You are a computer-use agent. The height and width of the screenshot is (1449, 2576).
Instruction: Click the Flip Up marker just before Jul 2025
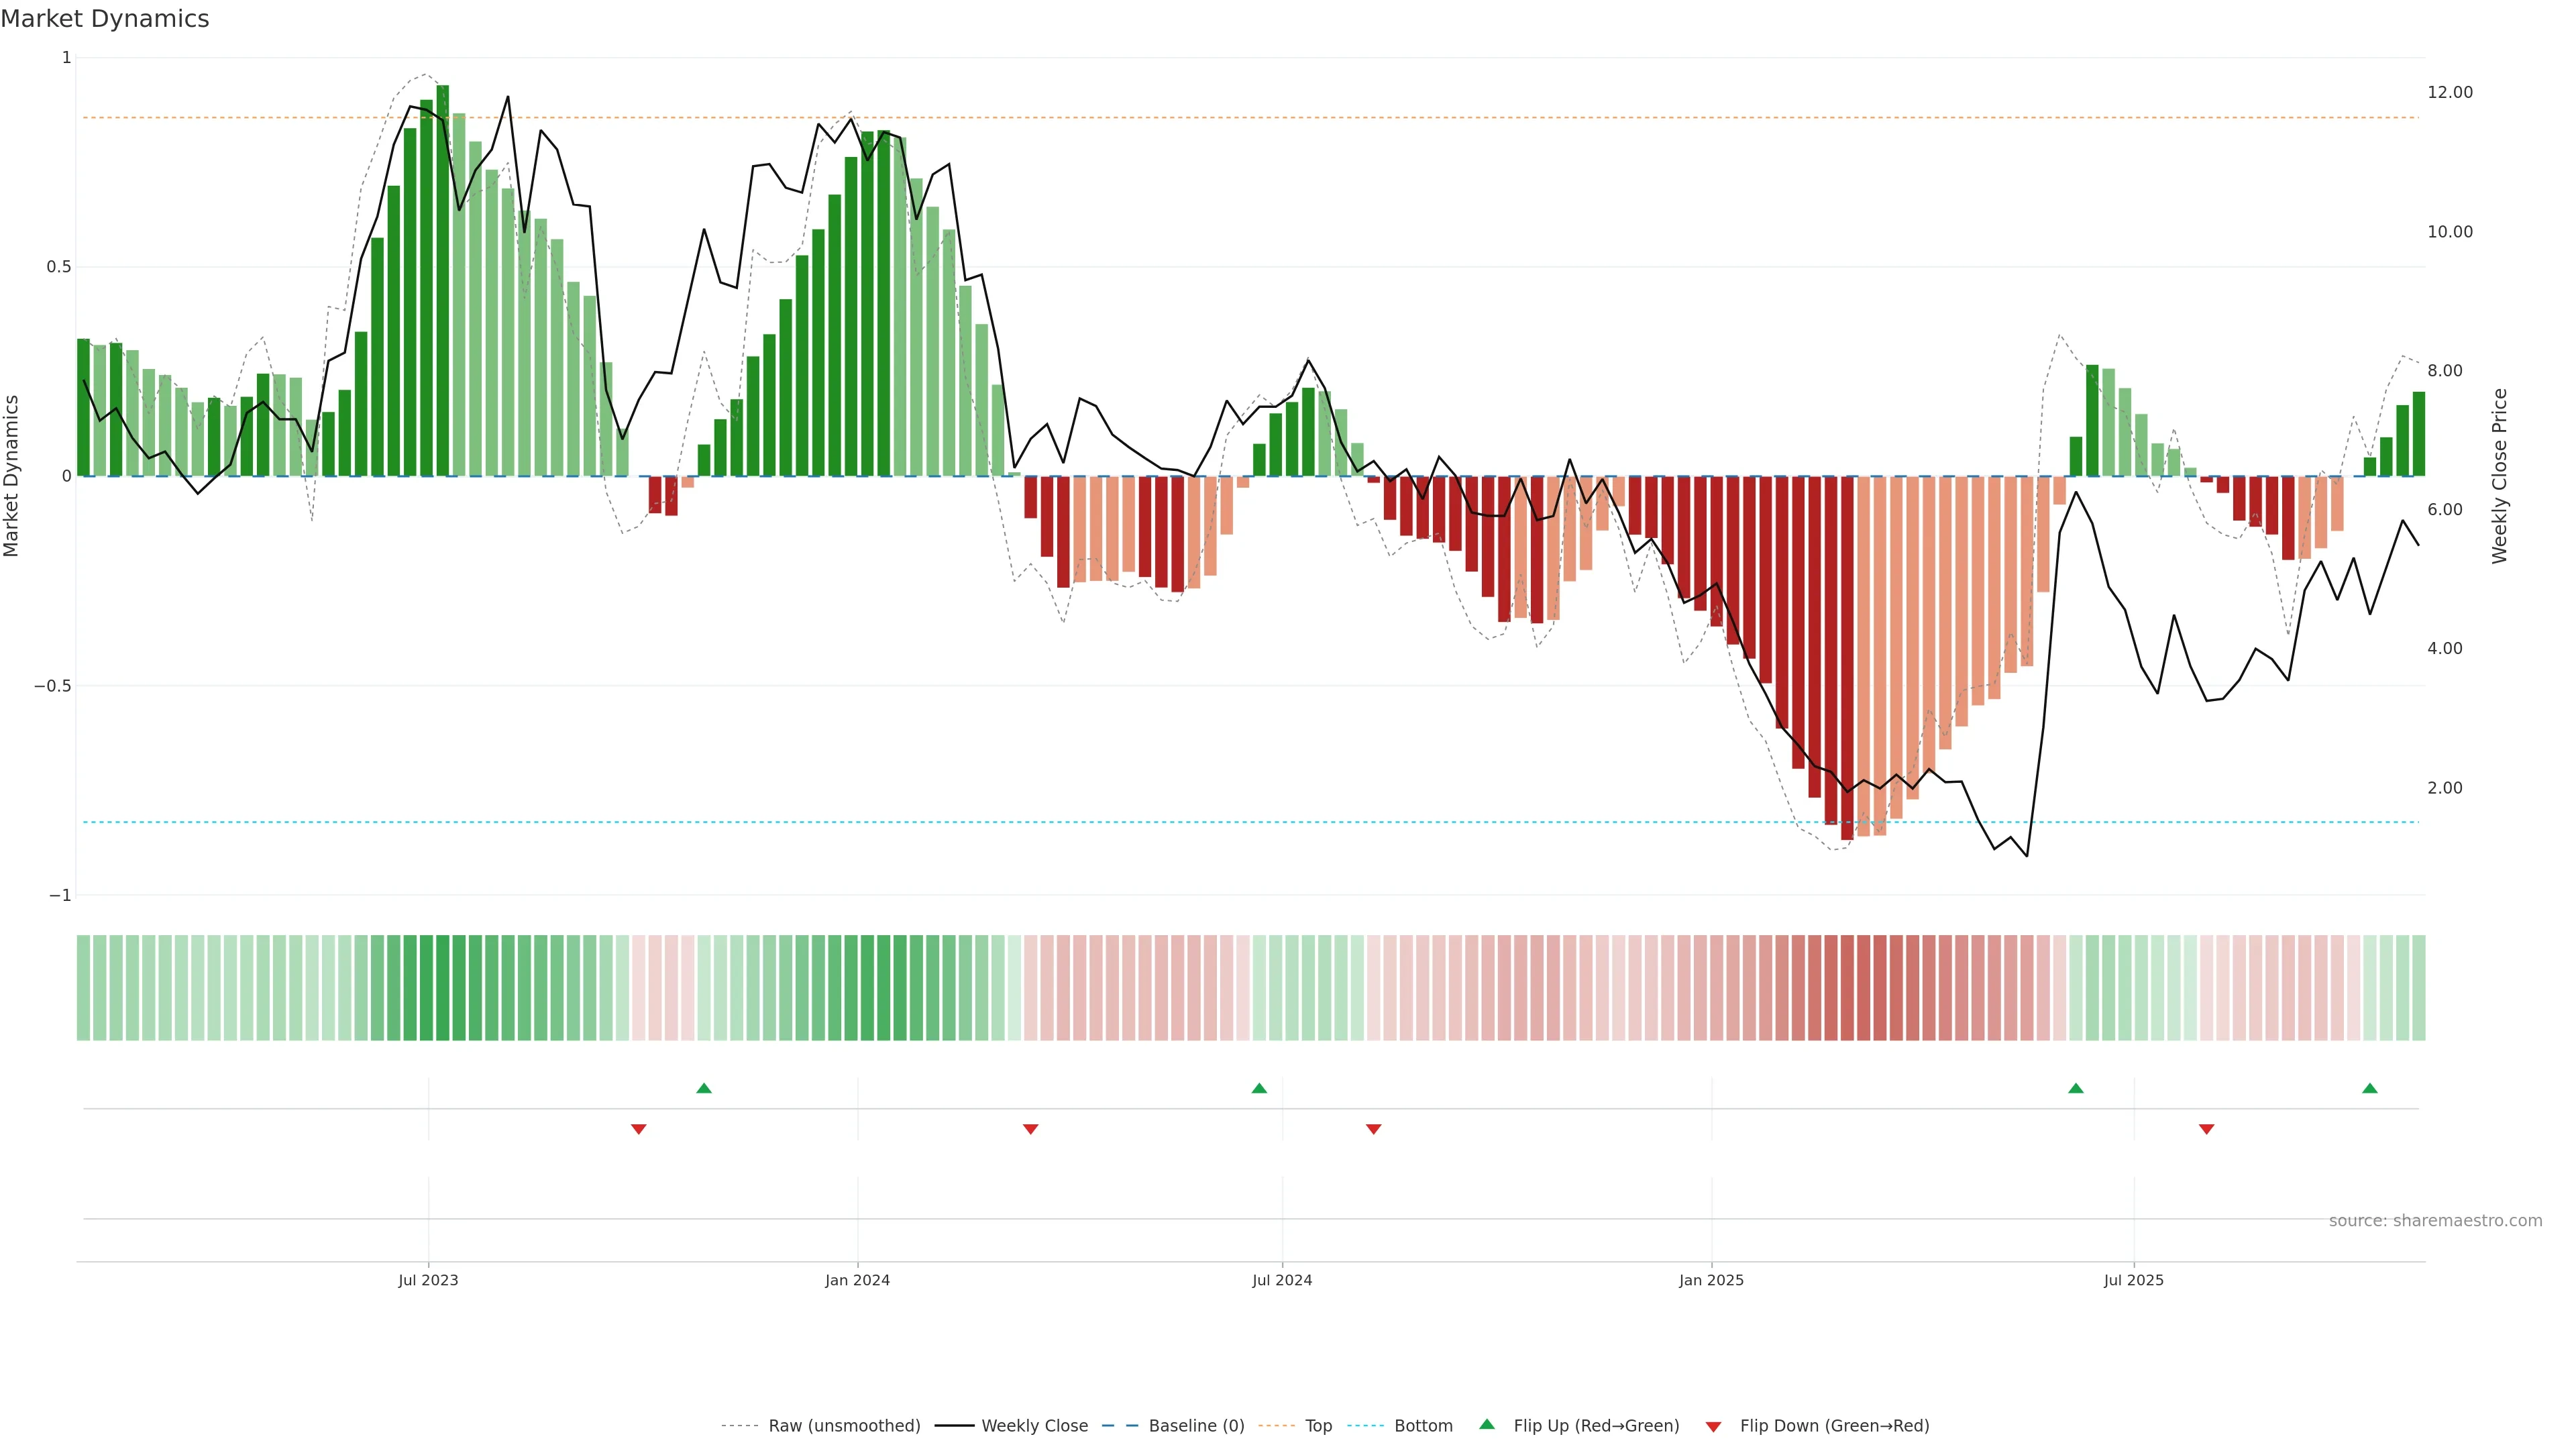[x=2076, y=1088]
